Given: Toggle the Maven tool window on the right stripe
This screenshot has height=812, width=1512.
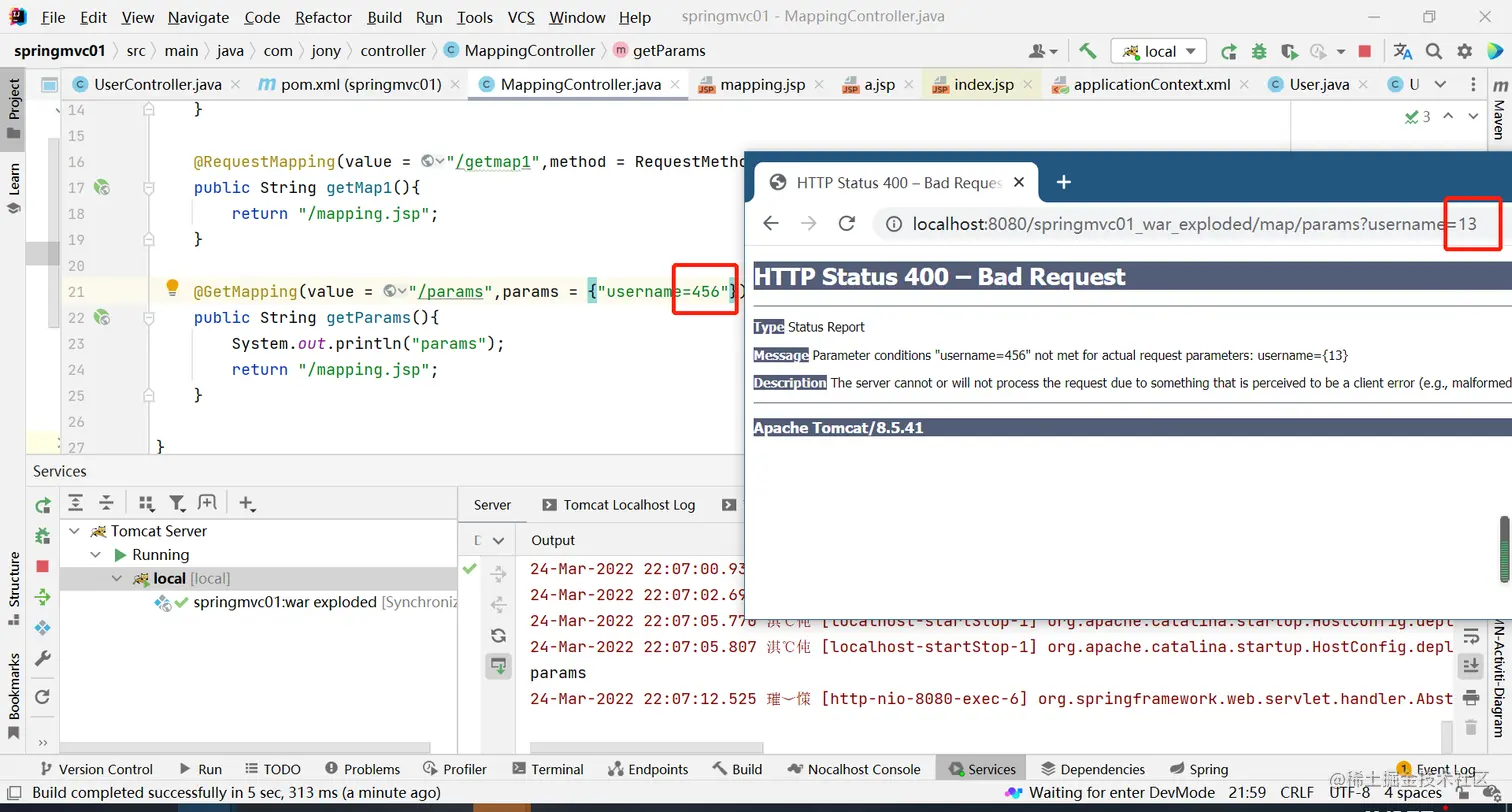Looking at the screenshot, I should [1498, 110].
